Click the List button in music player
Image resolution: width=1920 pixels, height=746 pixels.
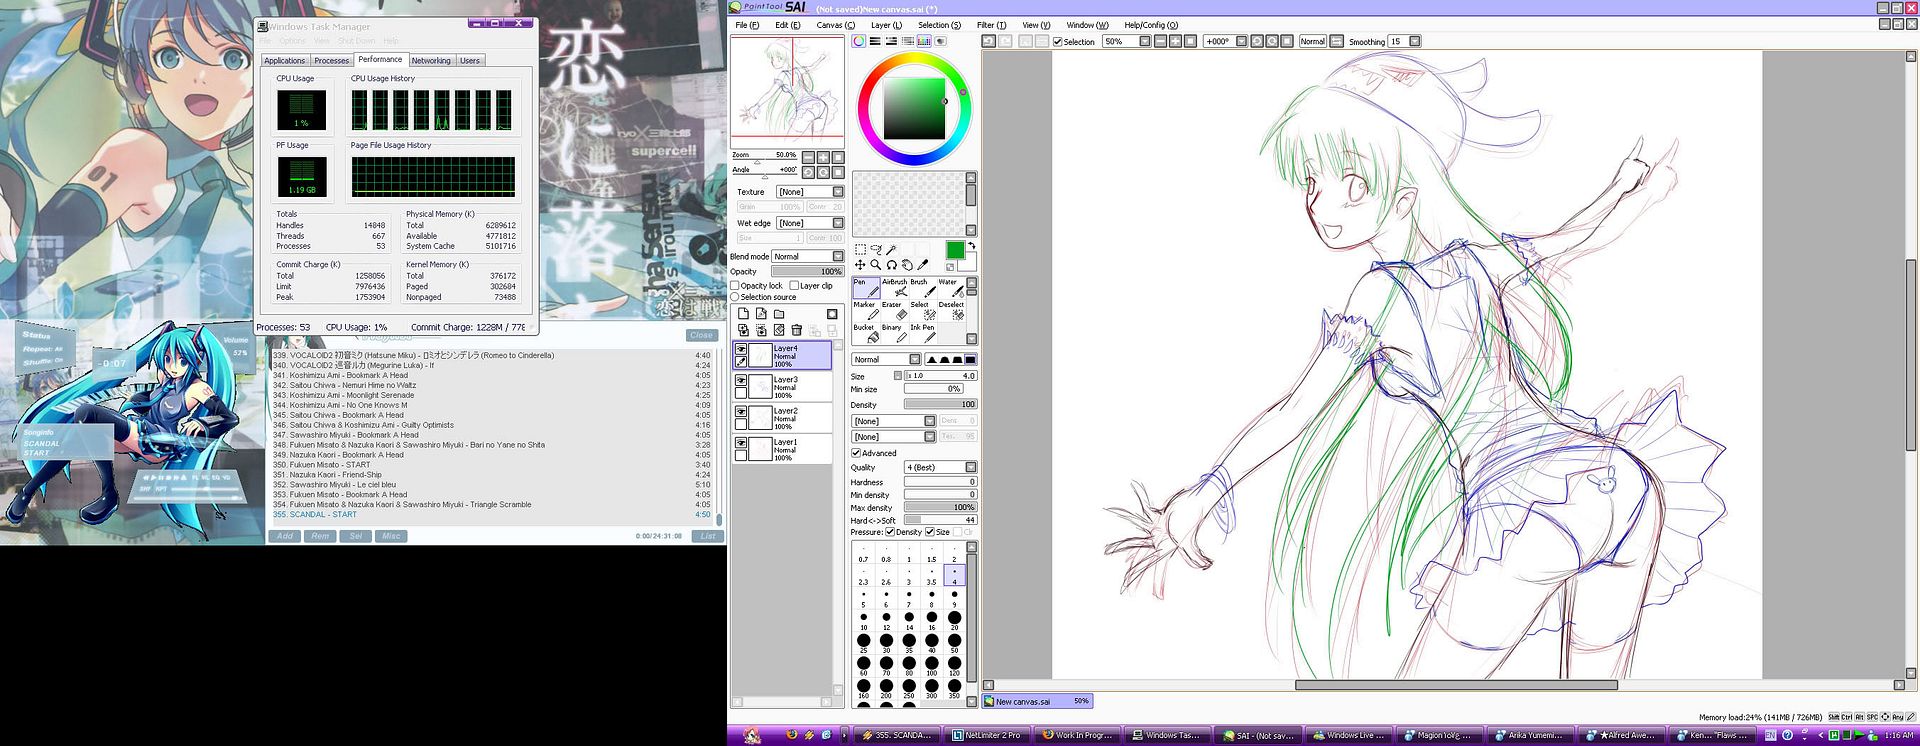708,536
